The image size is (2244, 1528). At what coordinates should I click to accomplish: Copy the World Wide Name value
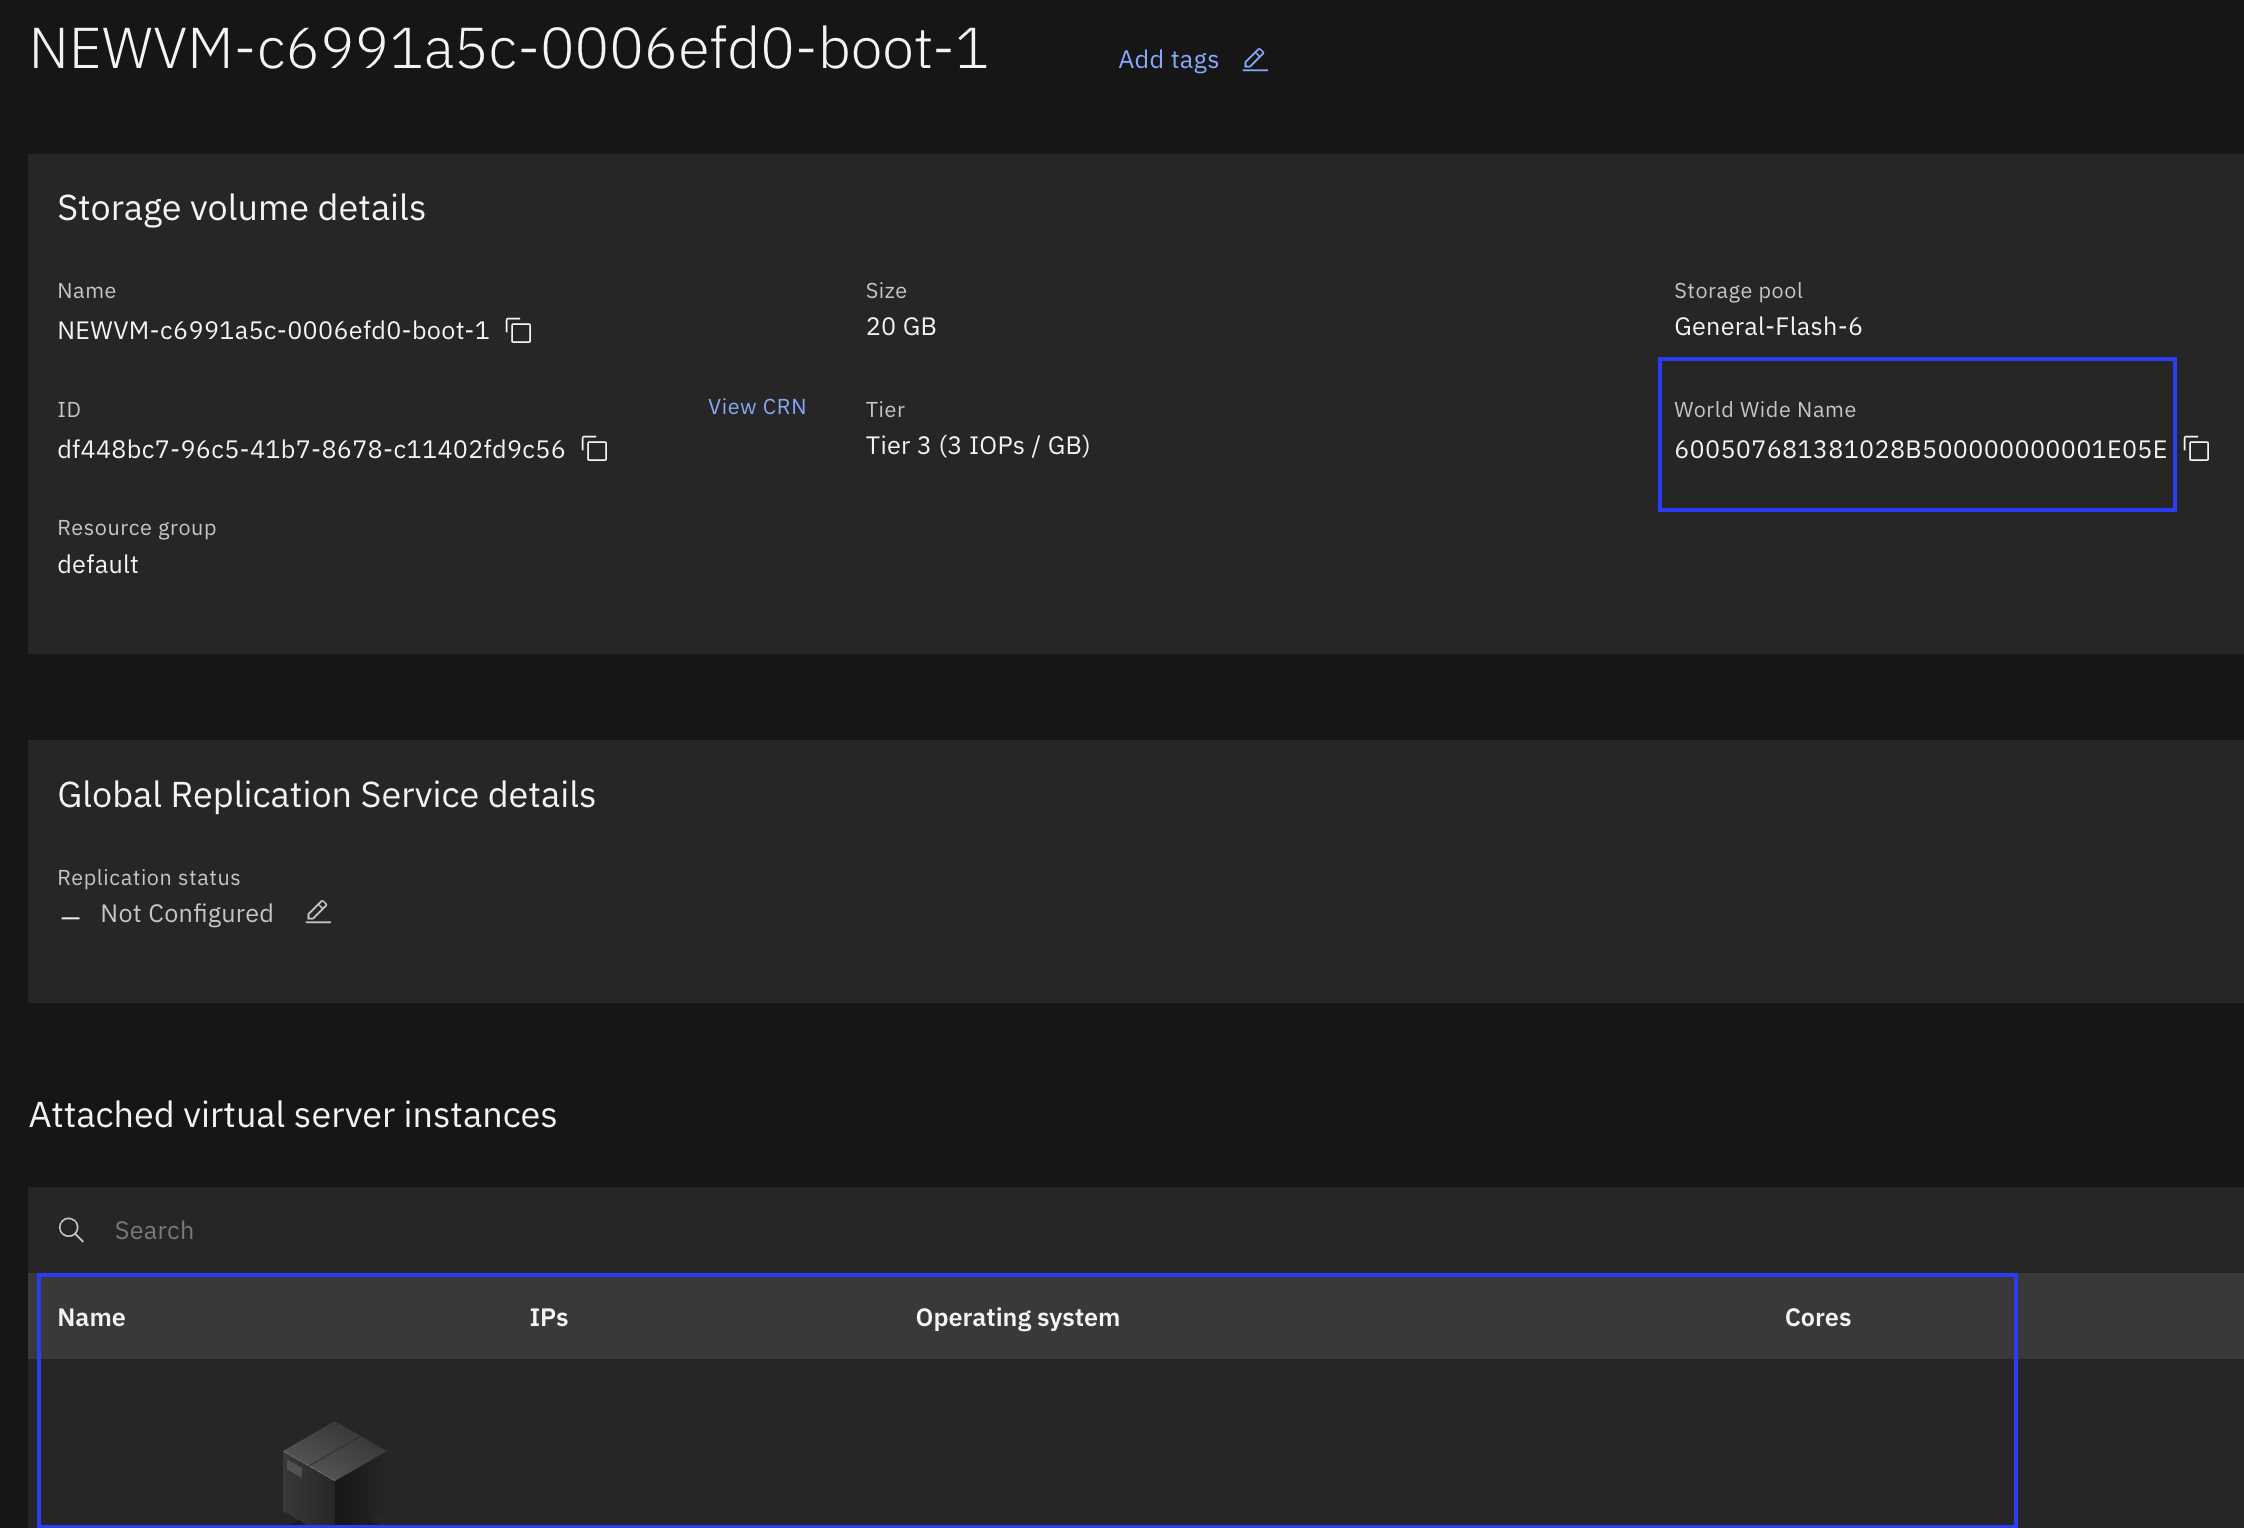[x=2197, y=449]
